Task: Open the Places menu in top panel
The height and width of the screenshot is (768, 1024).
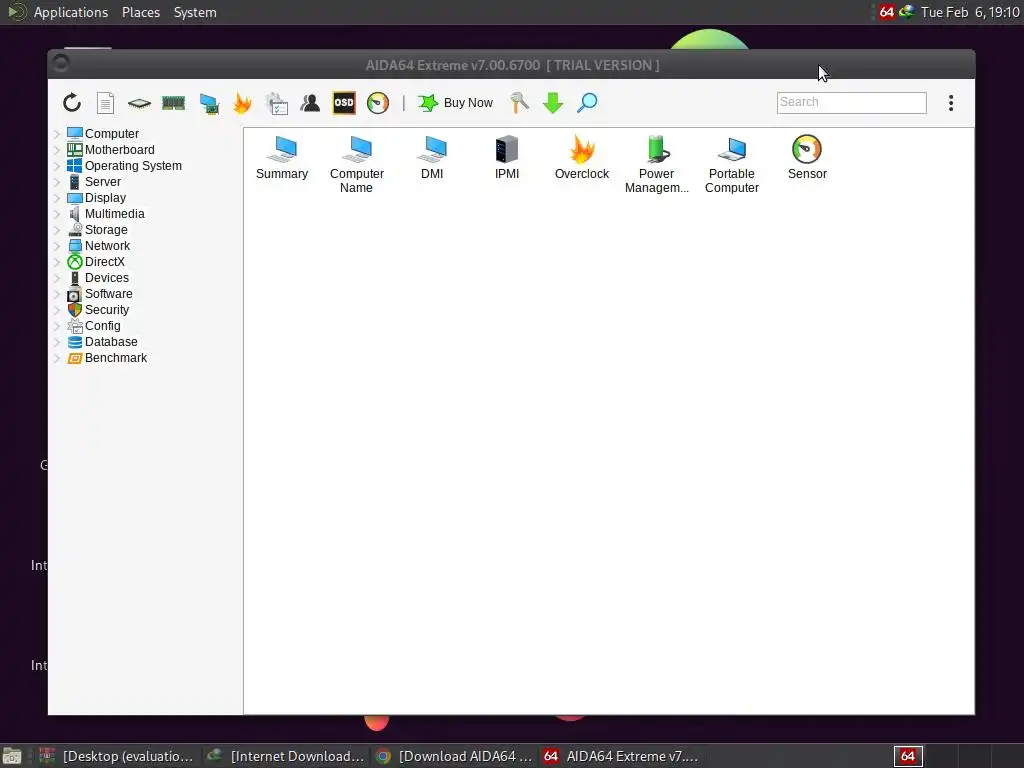Action: 141,12
